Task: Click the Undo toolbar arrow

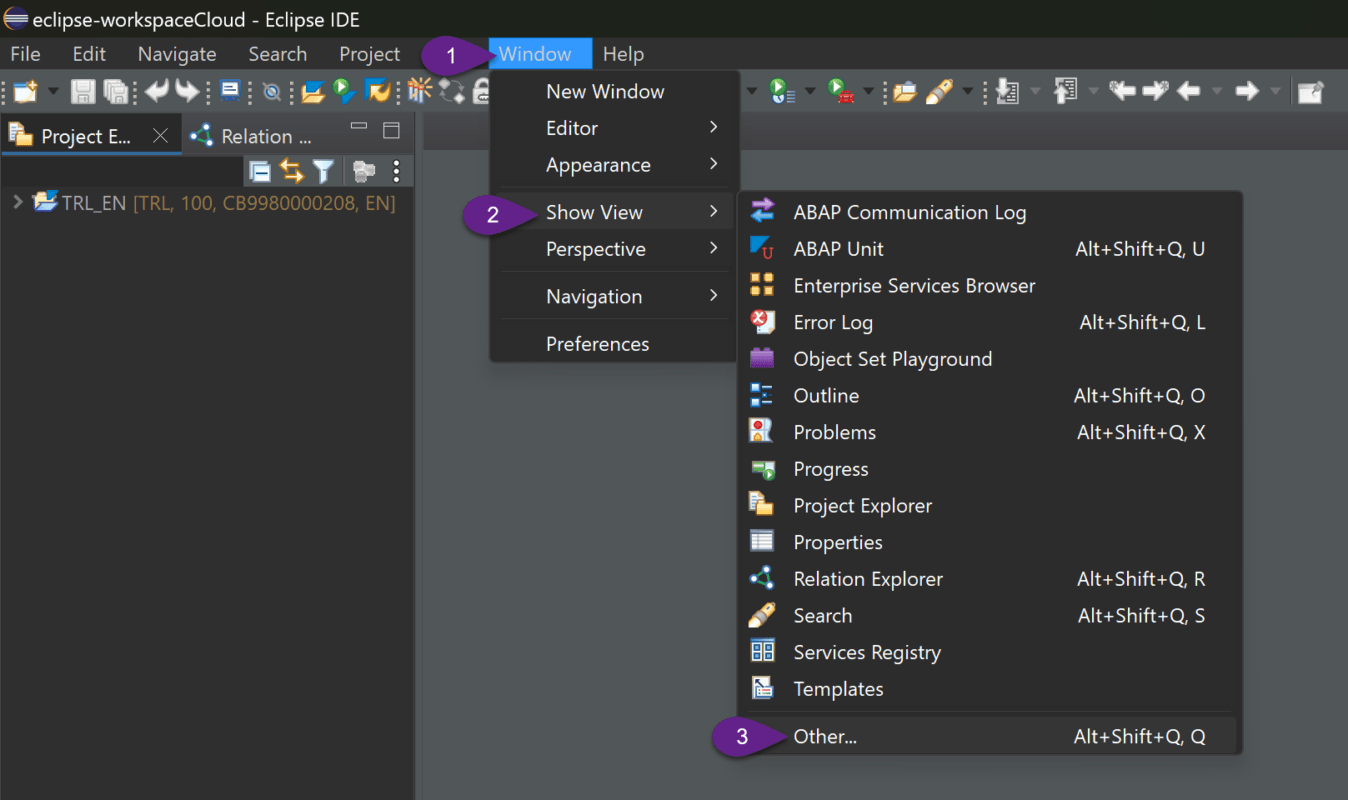Action: 156,92
